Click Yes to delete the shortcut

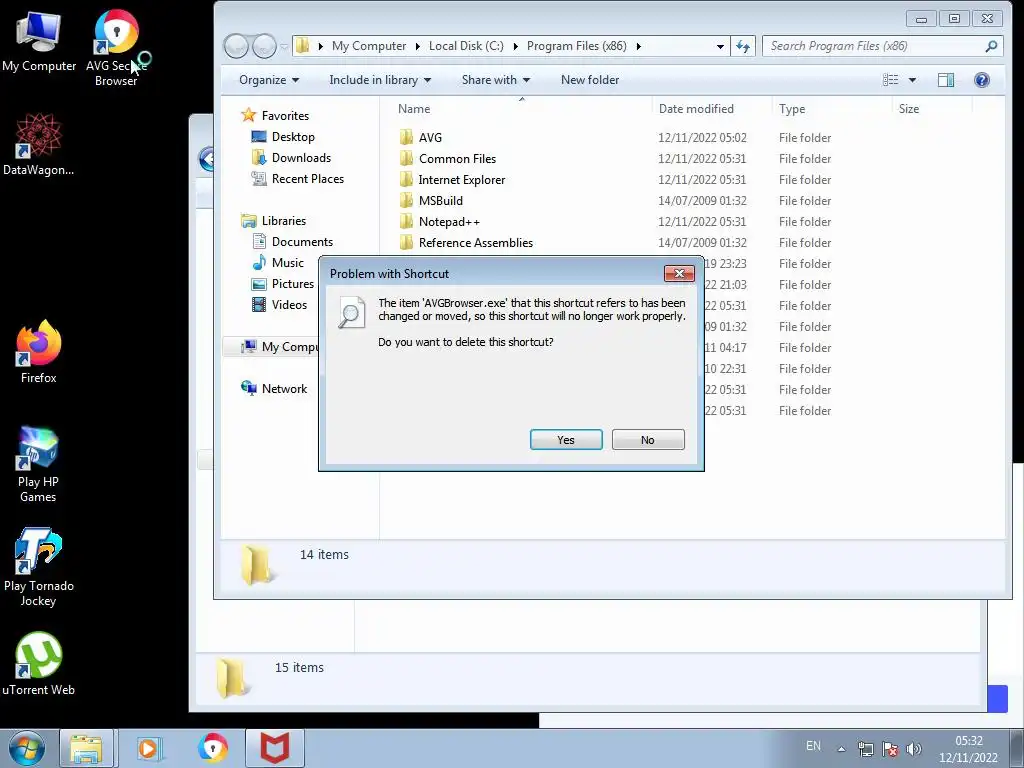click(x=566, y=440)
